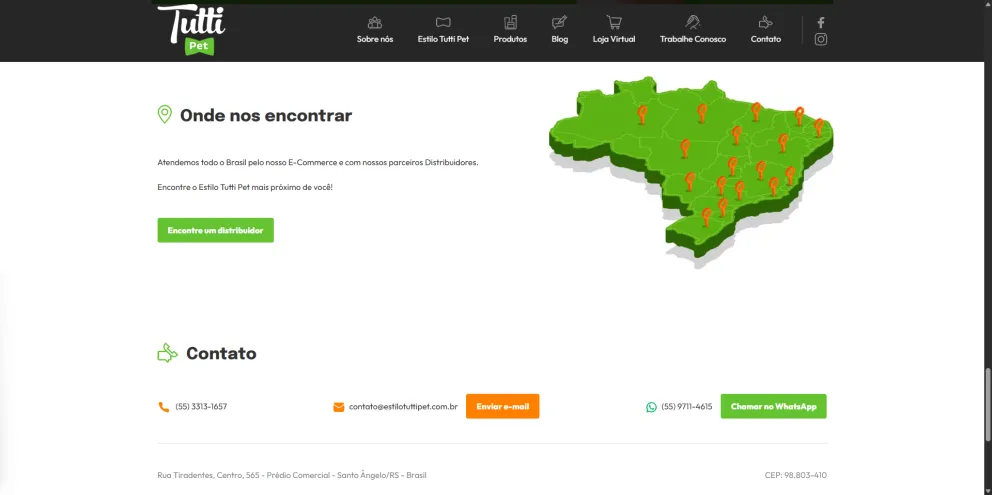Click the Blog pencil icon
992x495 pixels.
point(559,23)
